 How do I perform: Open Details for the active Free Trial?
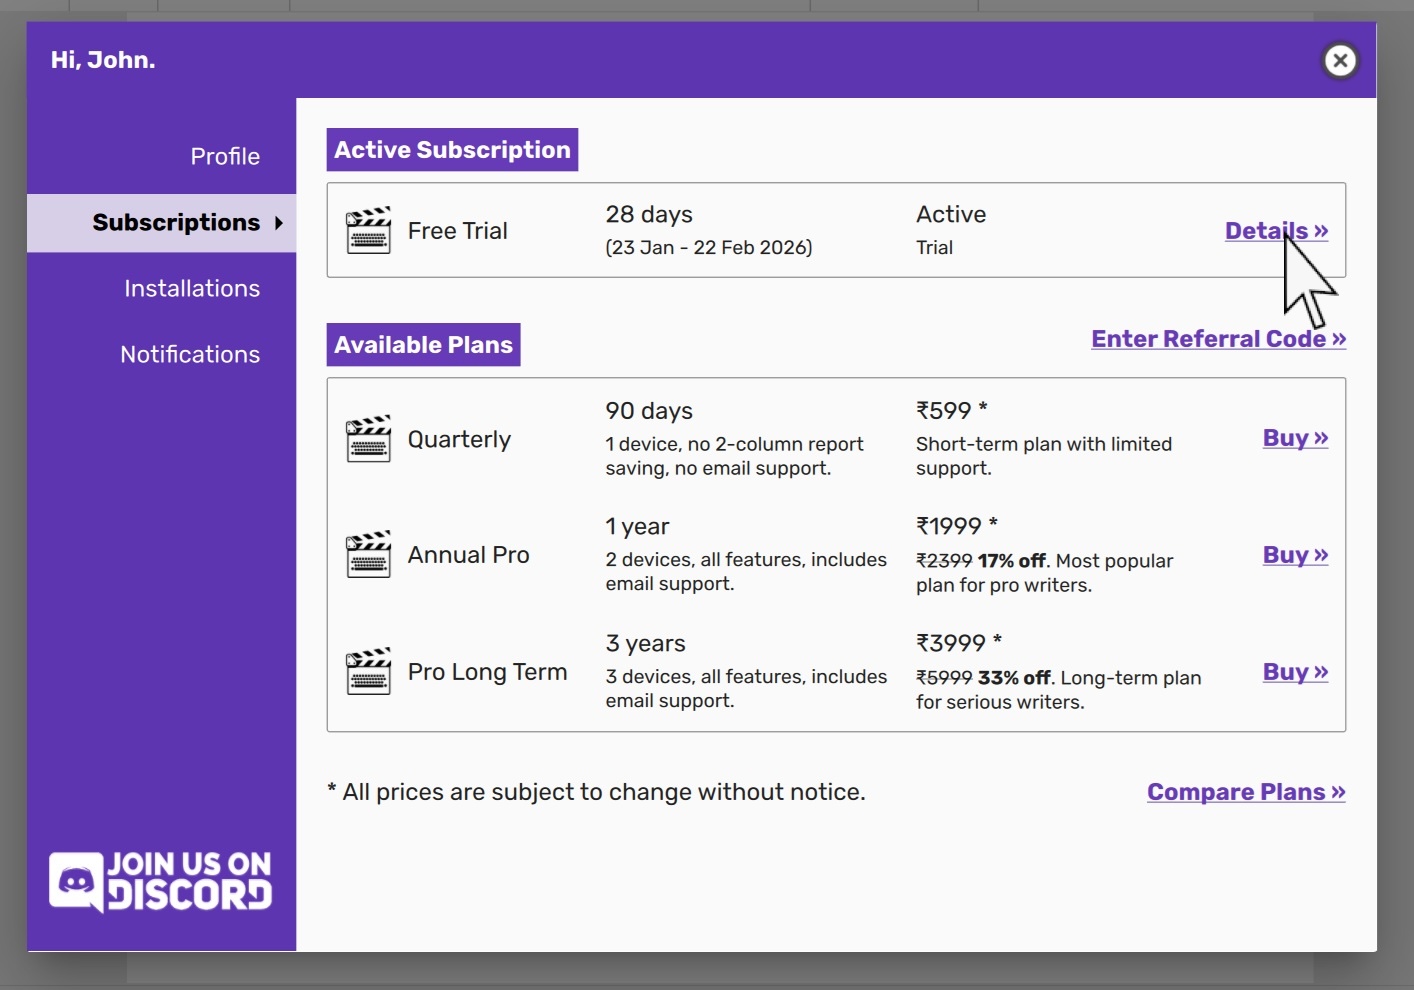pyautogui.click(x=1276, y=231)
